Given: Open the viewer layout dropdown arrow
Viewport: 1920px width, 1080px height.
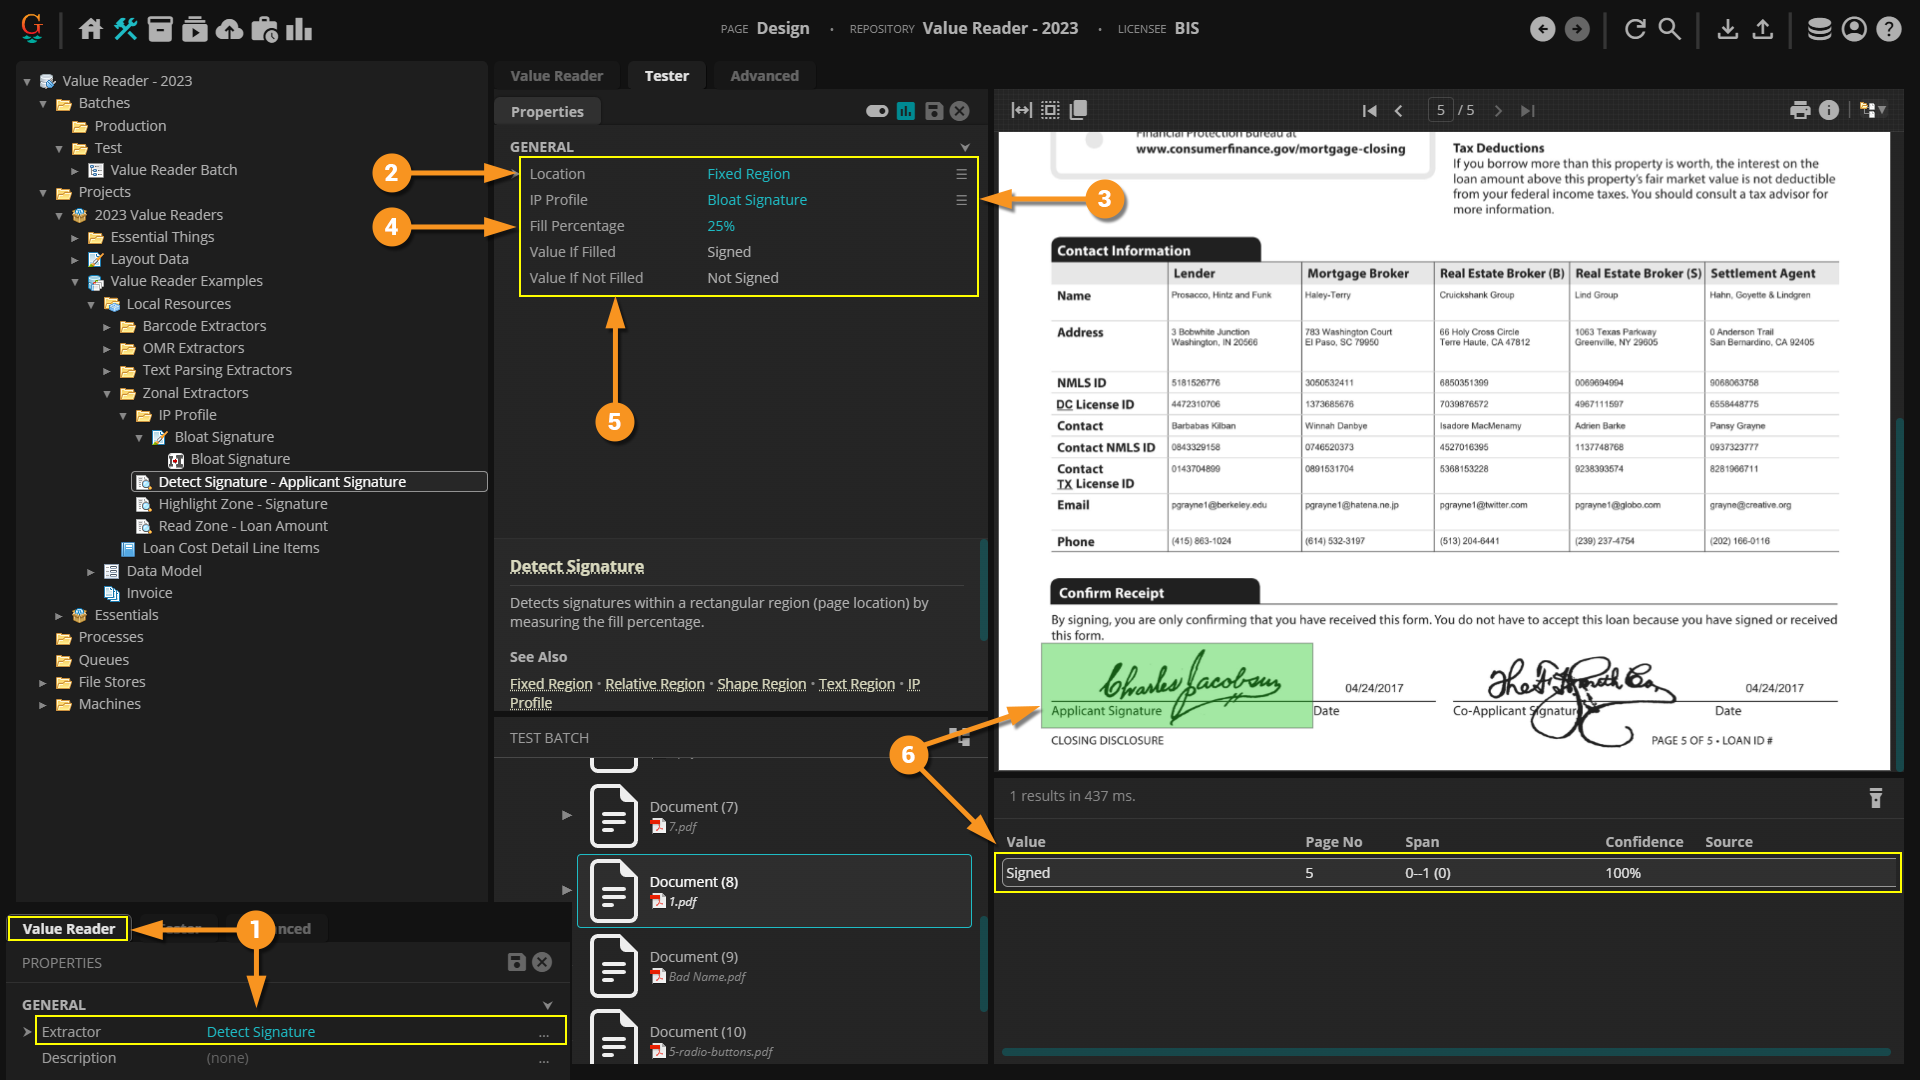Looking at the screenshot, I should tap(1883, 110).
